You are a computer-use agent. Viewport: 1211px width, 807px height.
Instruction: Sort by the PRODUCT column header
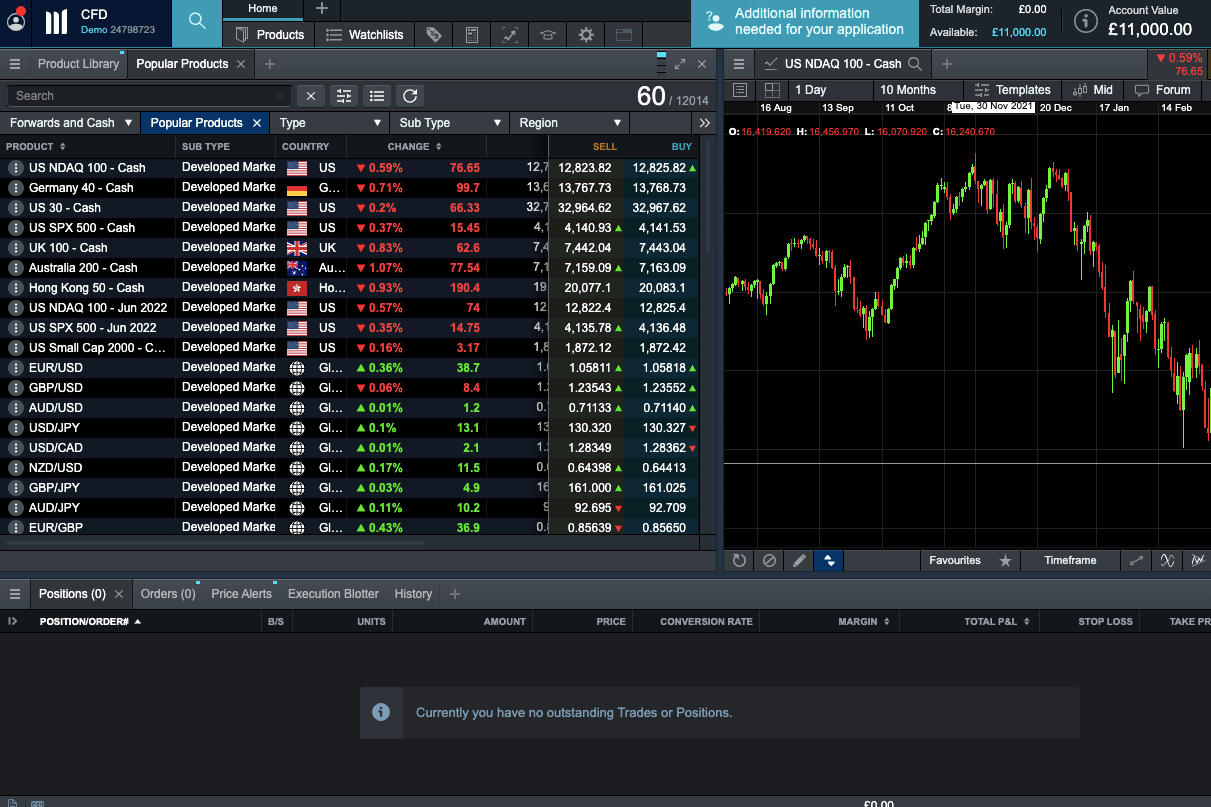coord(36,146)
